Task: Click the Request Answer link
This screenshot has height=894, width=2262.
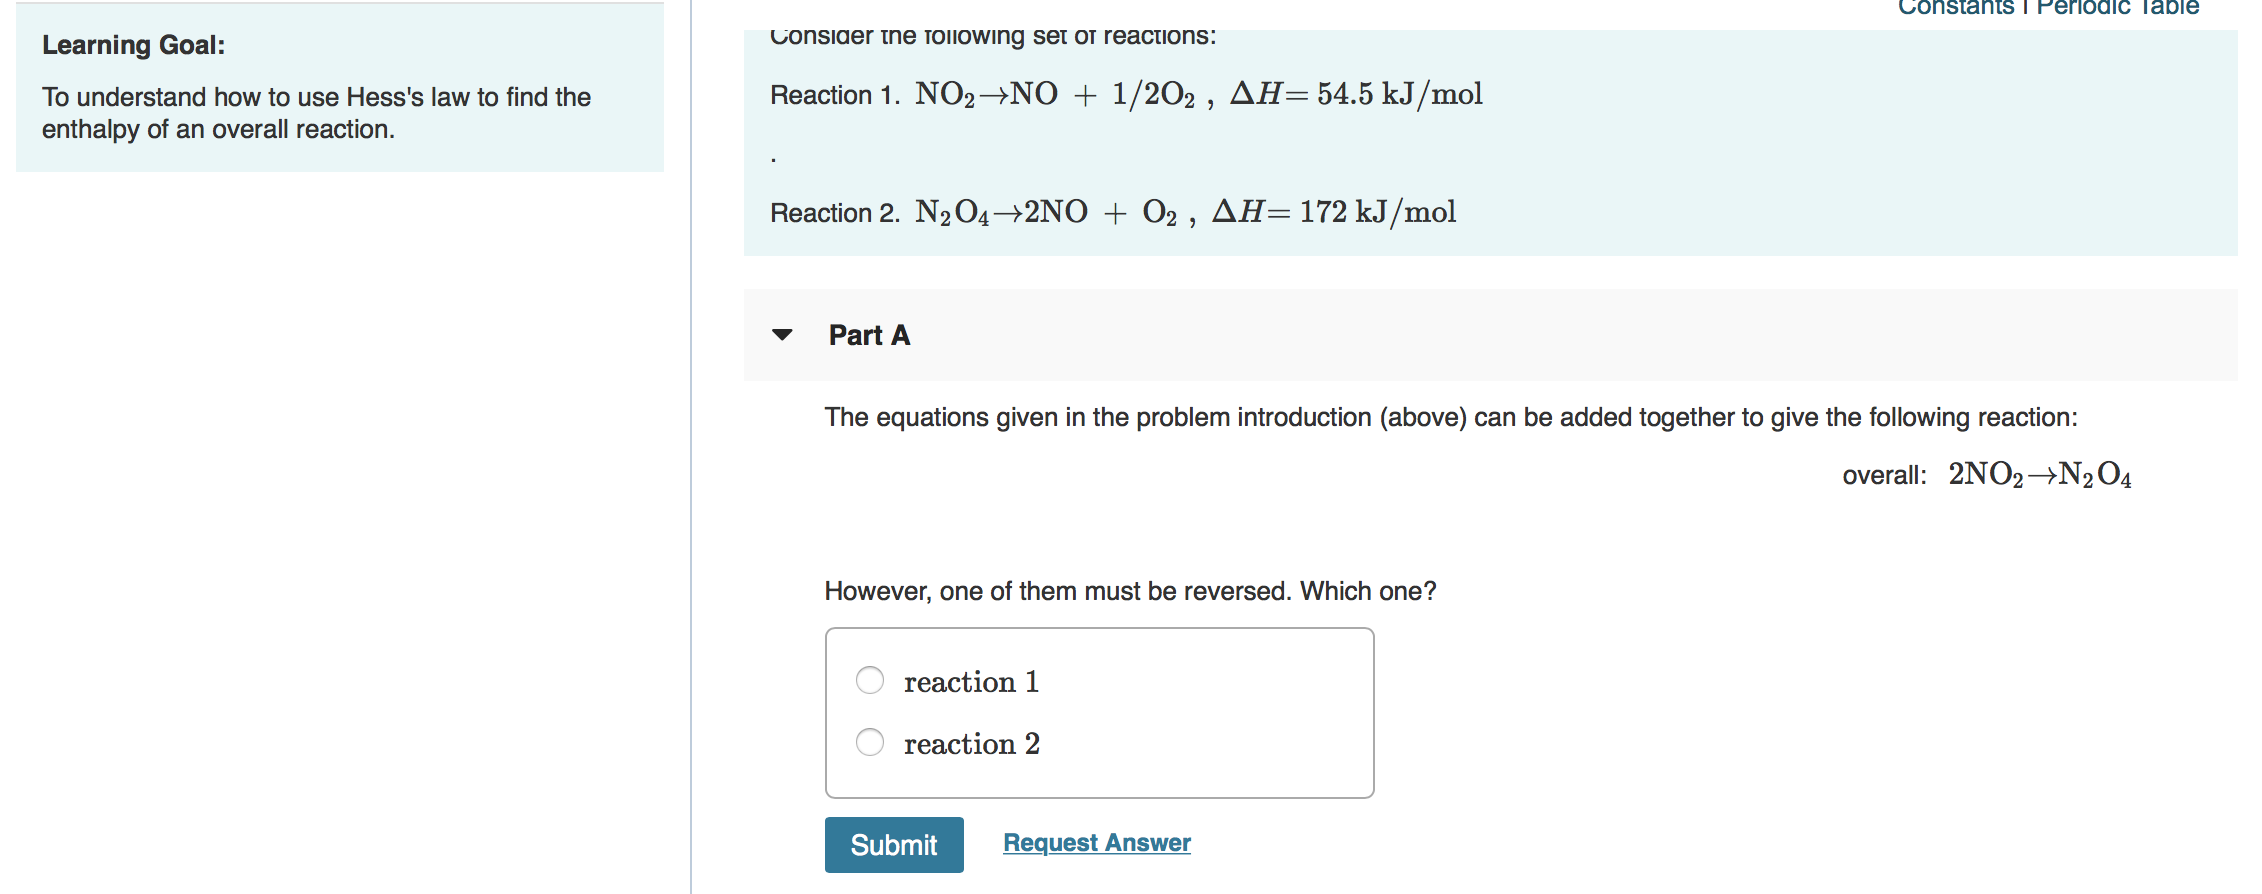Action: click(x=1095, y=843)
